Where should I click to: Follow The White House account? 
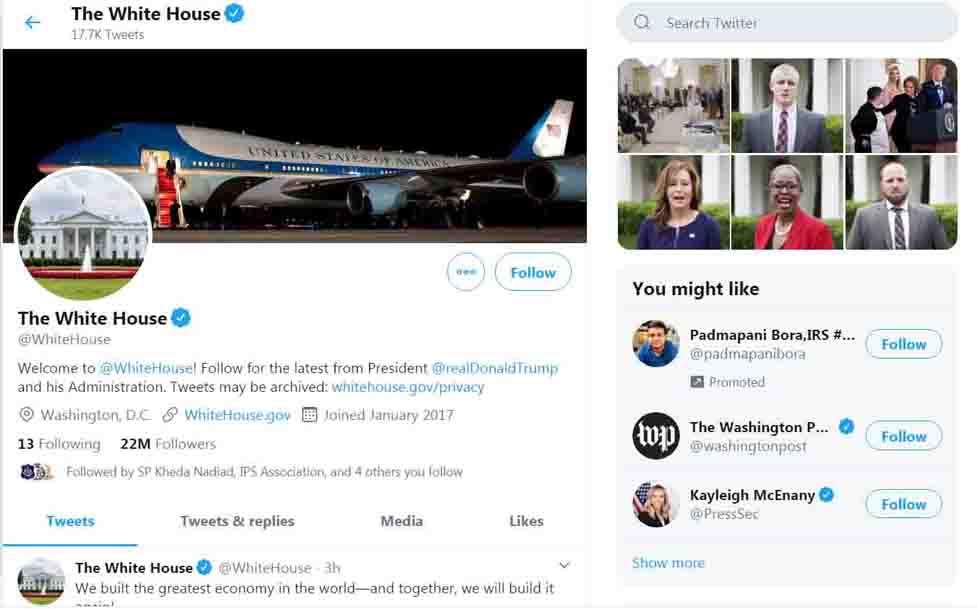(x=533, y=272)
